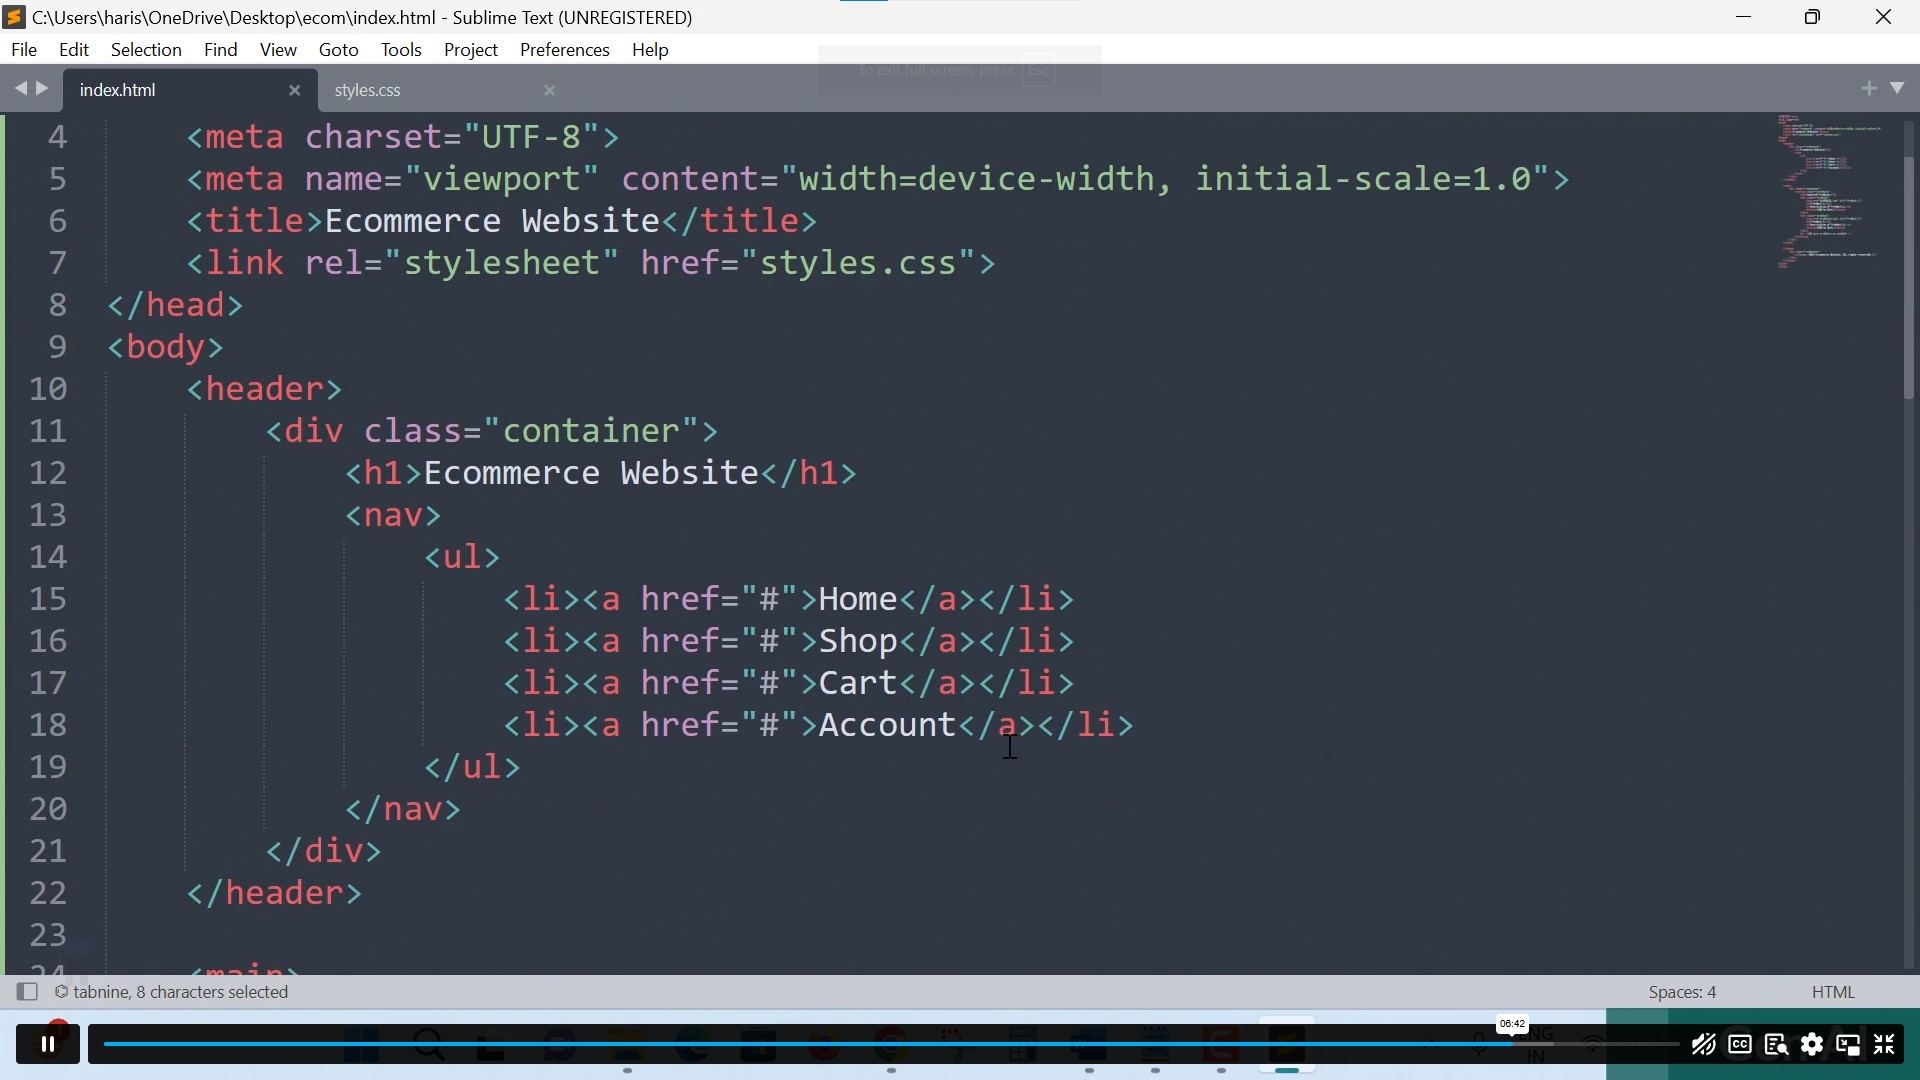Open the HTML syntax selector

tap(1833, 991)
